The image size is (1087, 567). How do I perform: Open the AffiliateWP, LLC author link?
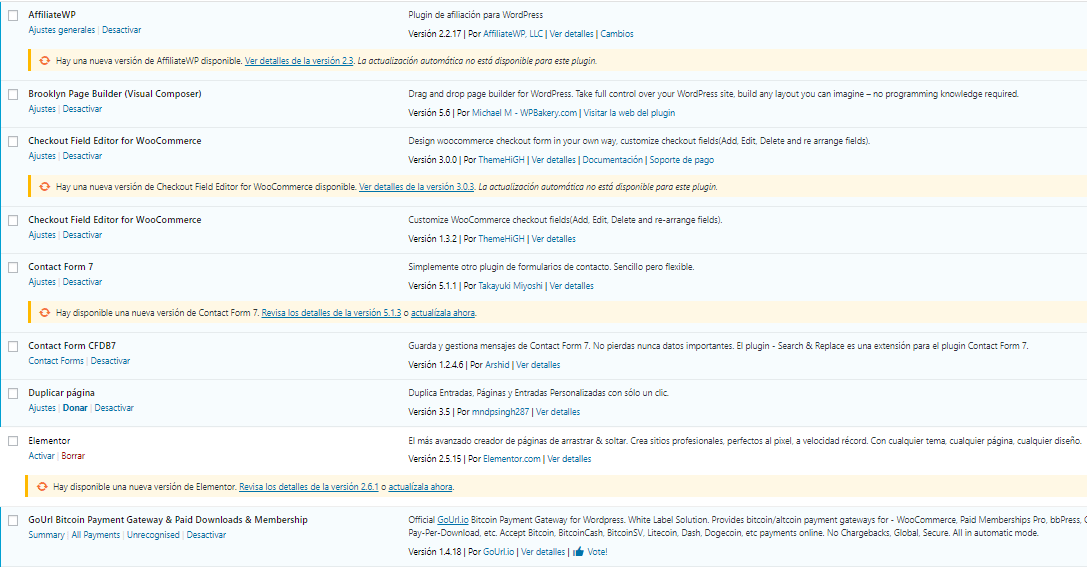(513, 34)
